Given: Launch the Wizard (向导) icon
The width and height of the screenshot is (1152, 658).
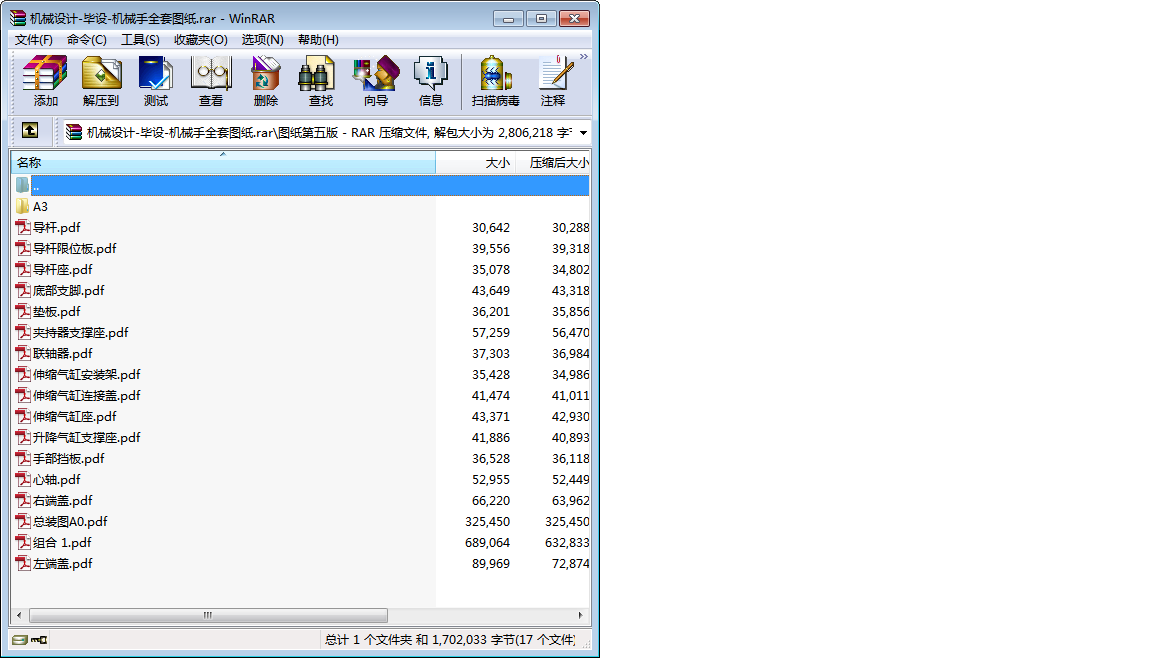Looking at the screenshot, I should pyautogui.click(x=375, y=81).
